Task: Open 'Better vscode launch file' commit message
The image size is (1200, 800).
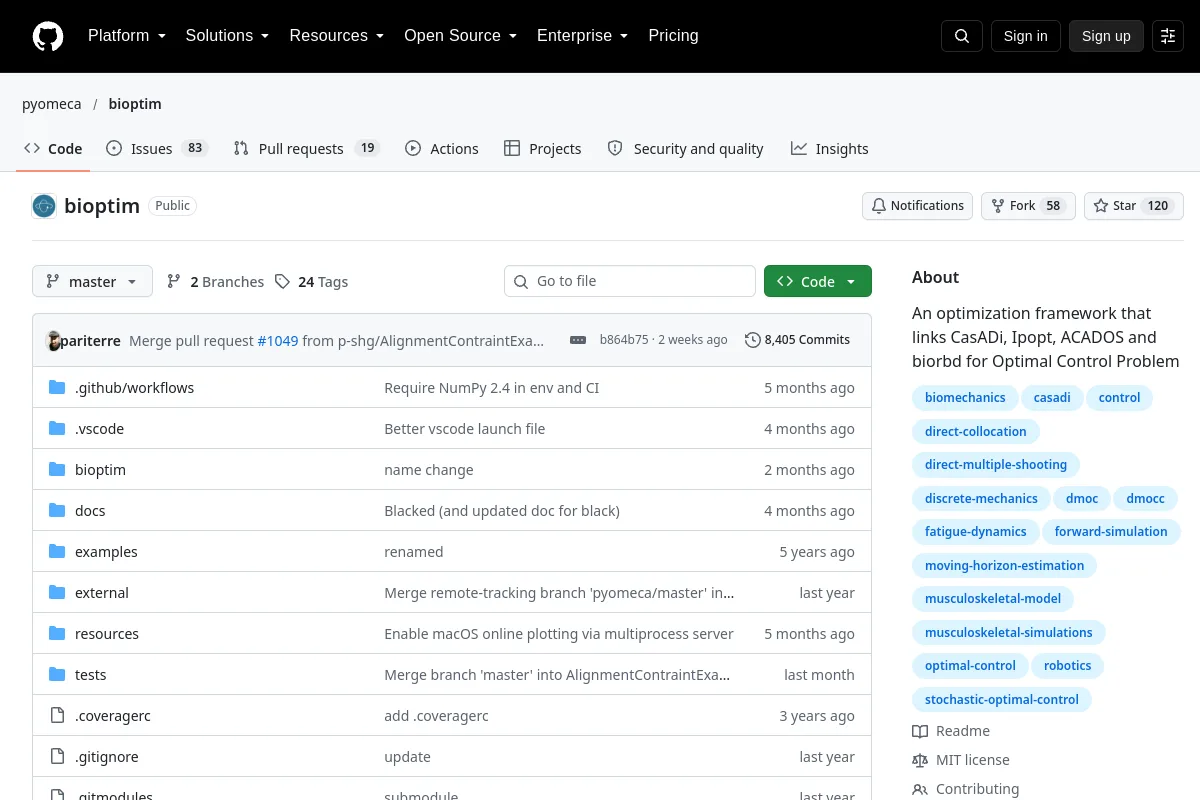Action: tap(465, 428)
